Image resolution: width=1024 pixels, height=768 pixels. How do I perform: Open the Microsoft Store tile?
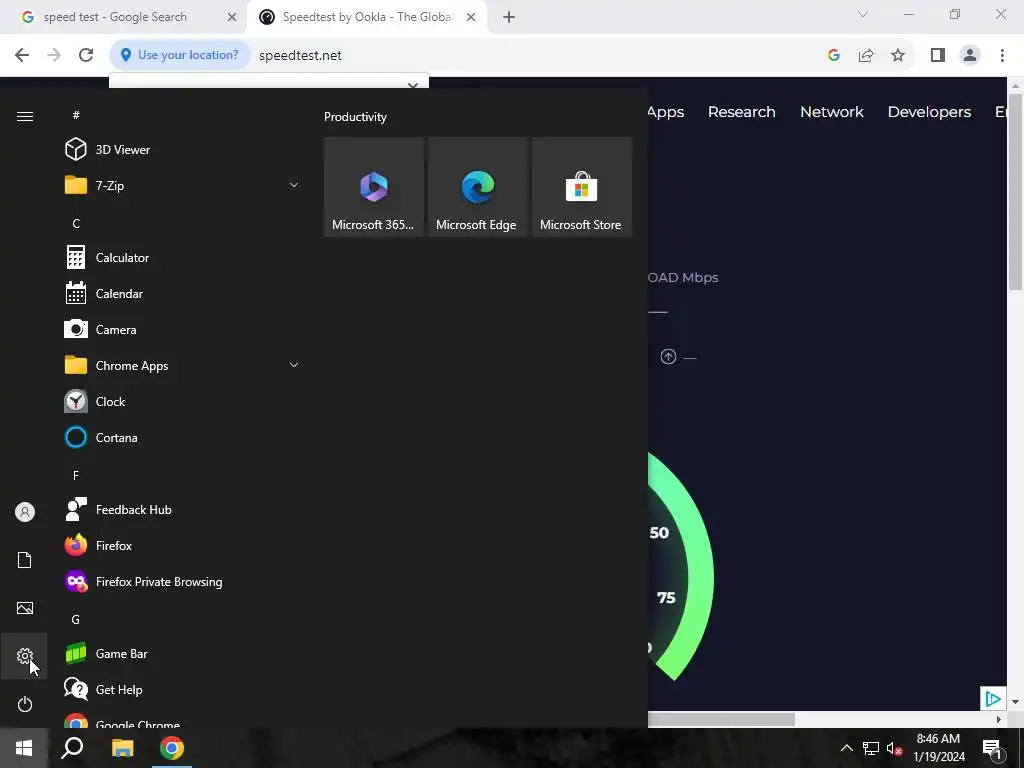[x=581, y=187]
